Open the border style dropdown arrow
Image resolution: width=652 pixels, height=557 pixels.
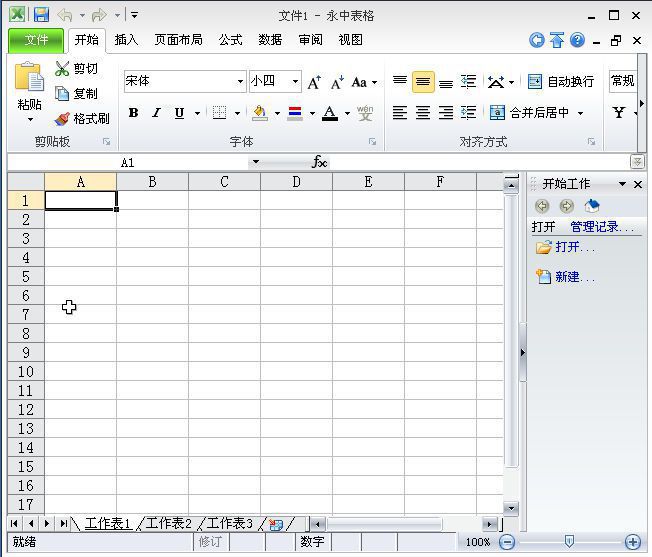(x=237, y=113)
